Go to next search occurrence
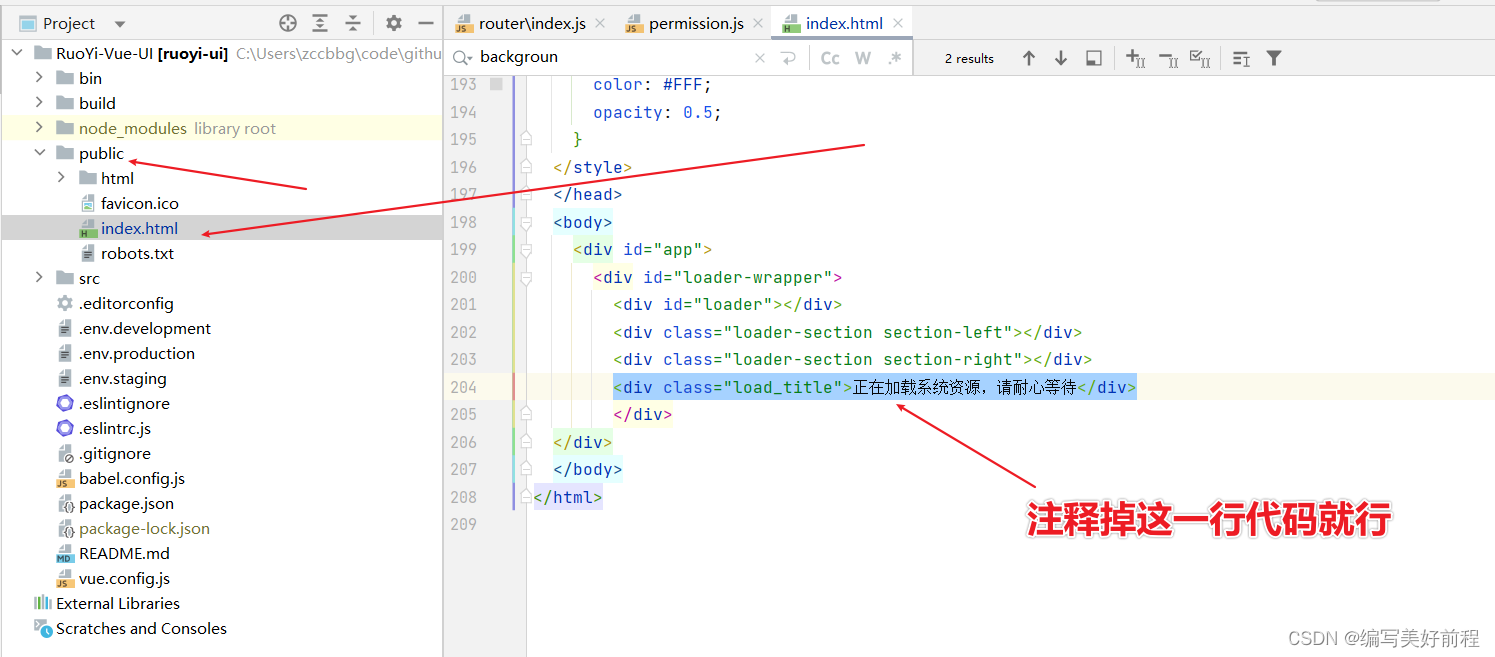This screenshot has width=1495, height=657. click(x=1061, y=58)
